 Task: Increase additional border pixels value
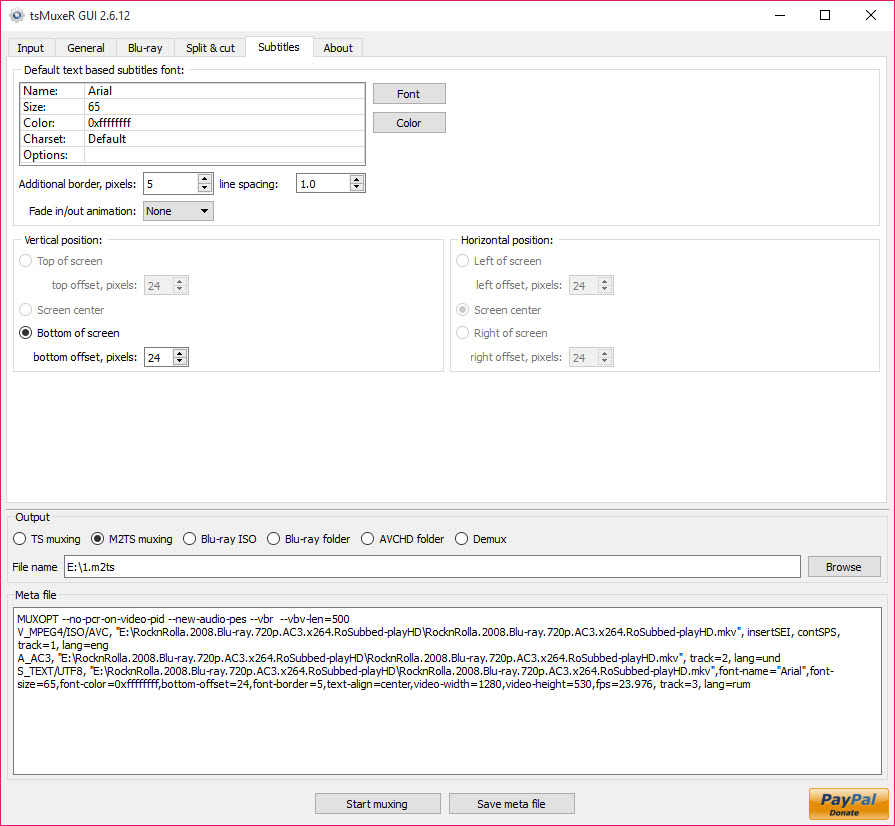point(204,179)
